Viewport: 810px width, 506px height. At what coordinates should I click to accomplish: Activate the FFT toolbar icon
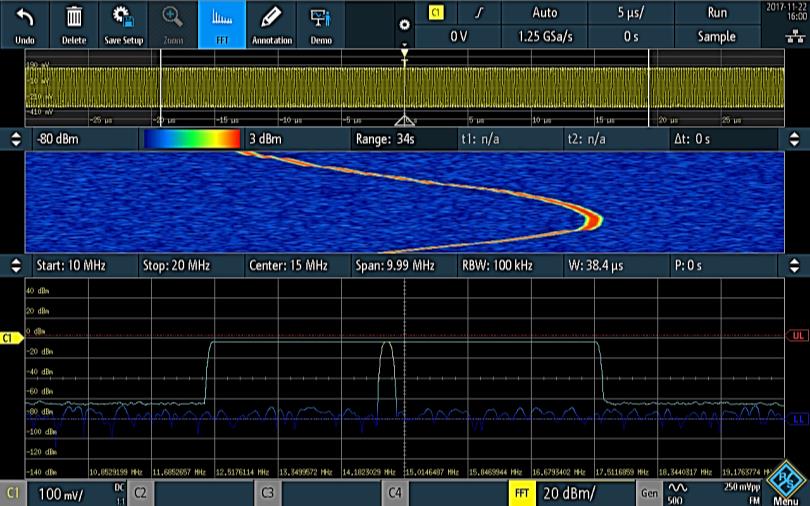pos(222,24)
